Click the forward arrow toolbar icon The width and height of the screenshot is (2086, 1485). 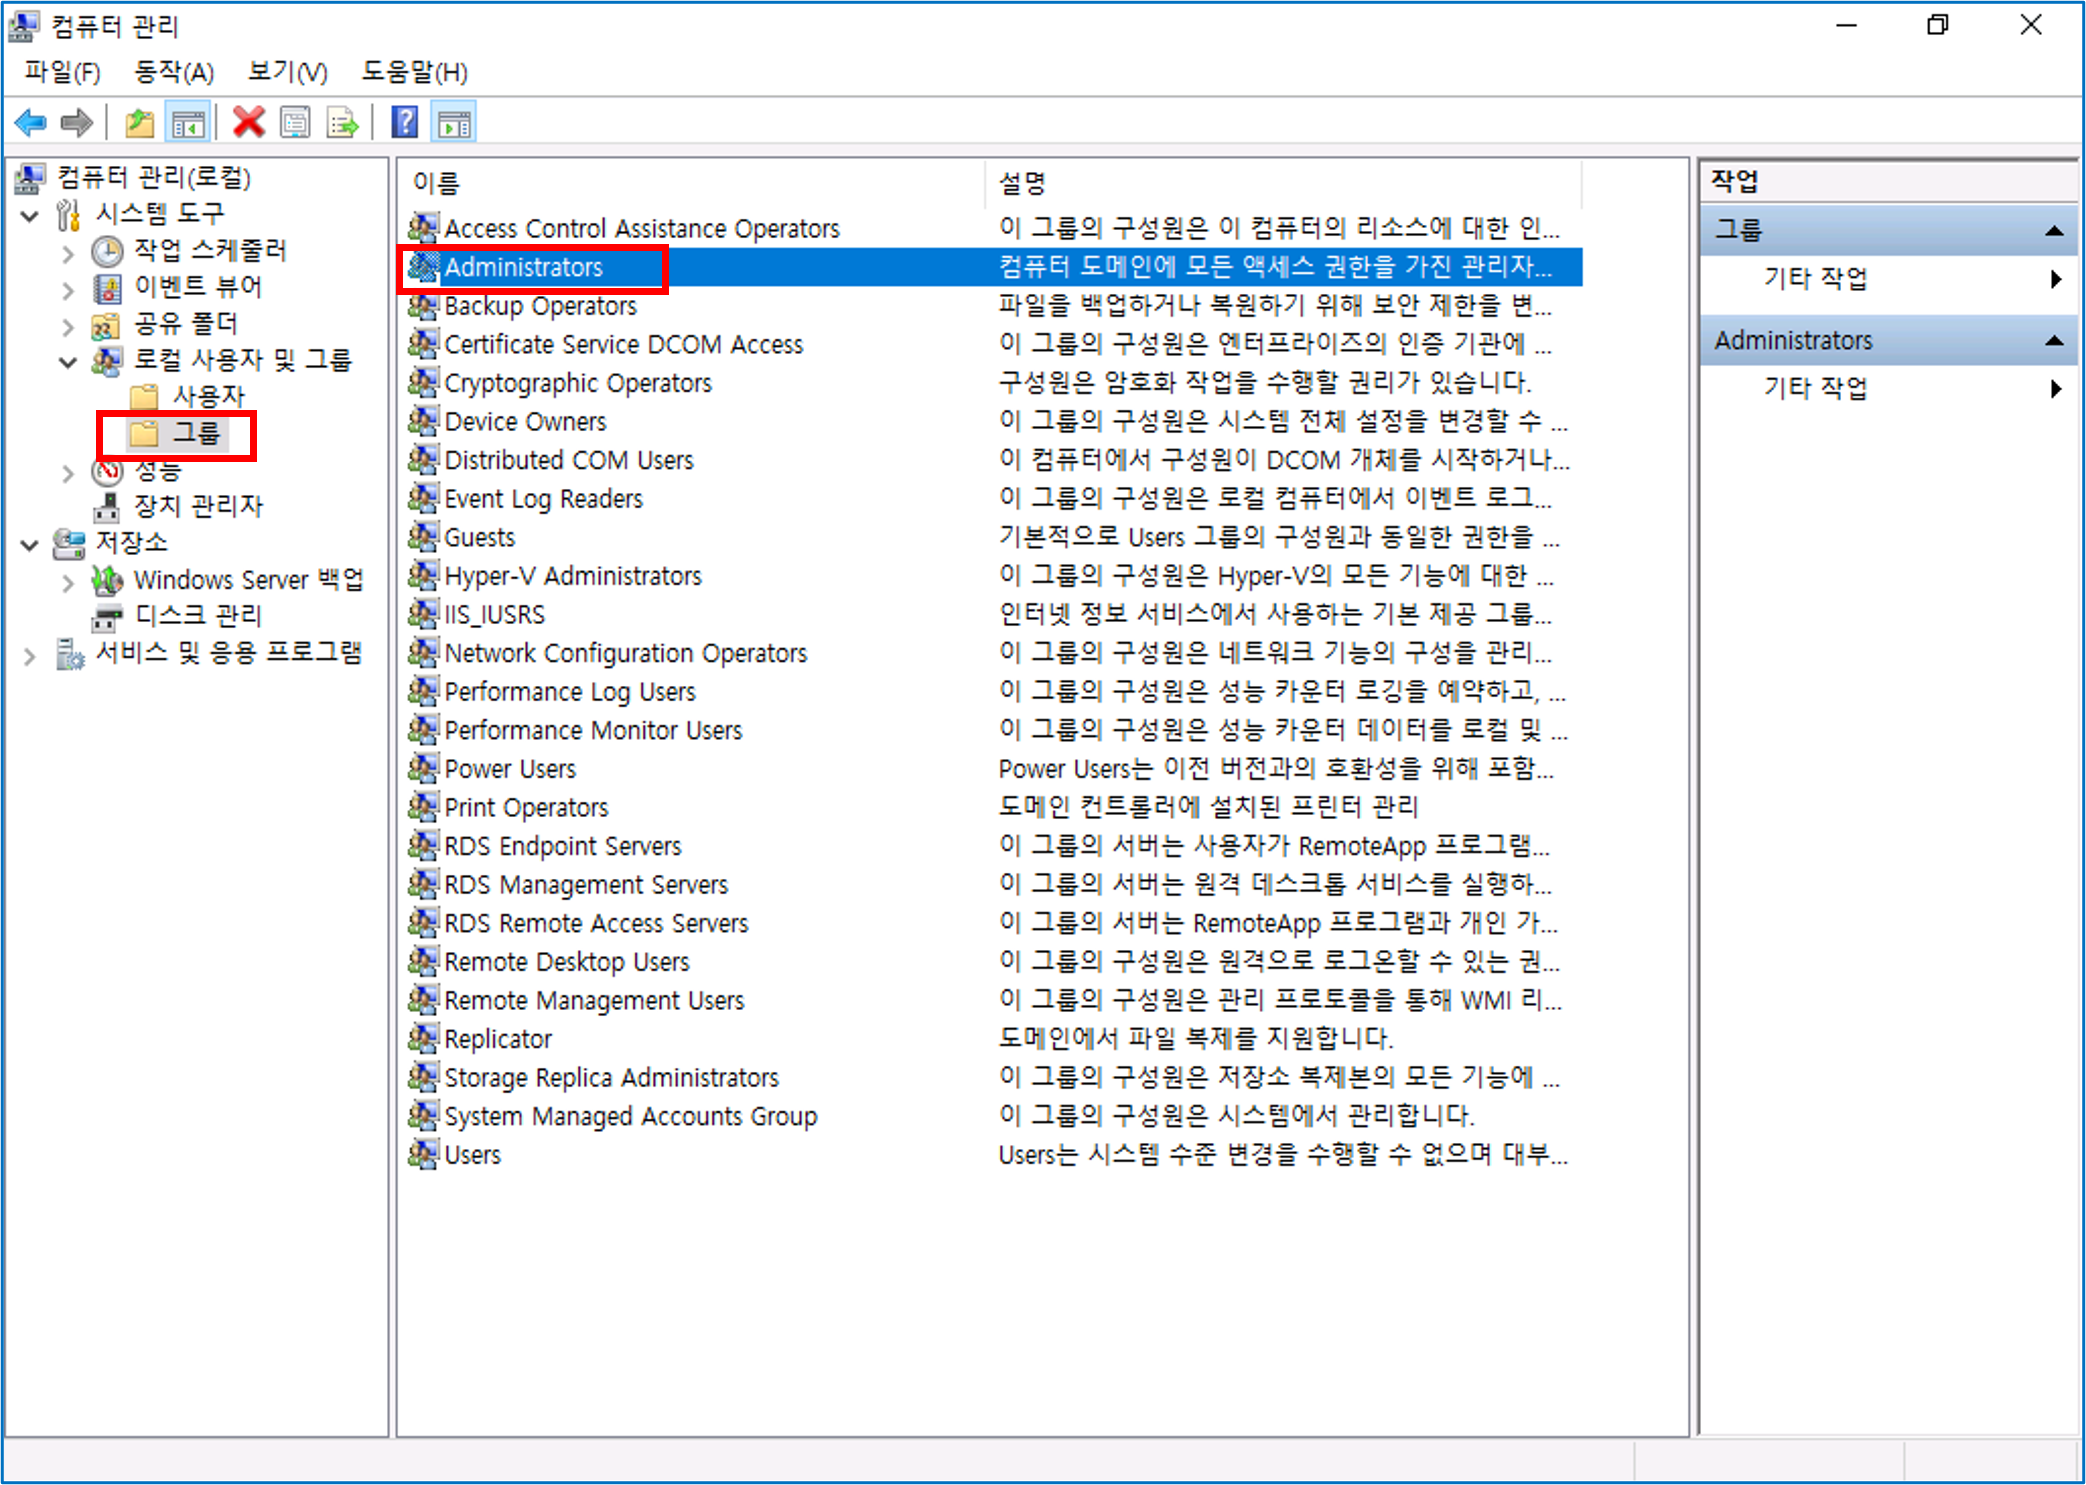tap(77, 123)
